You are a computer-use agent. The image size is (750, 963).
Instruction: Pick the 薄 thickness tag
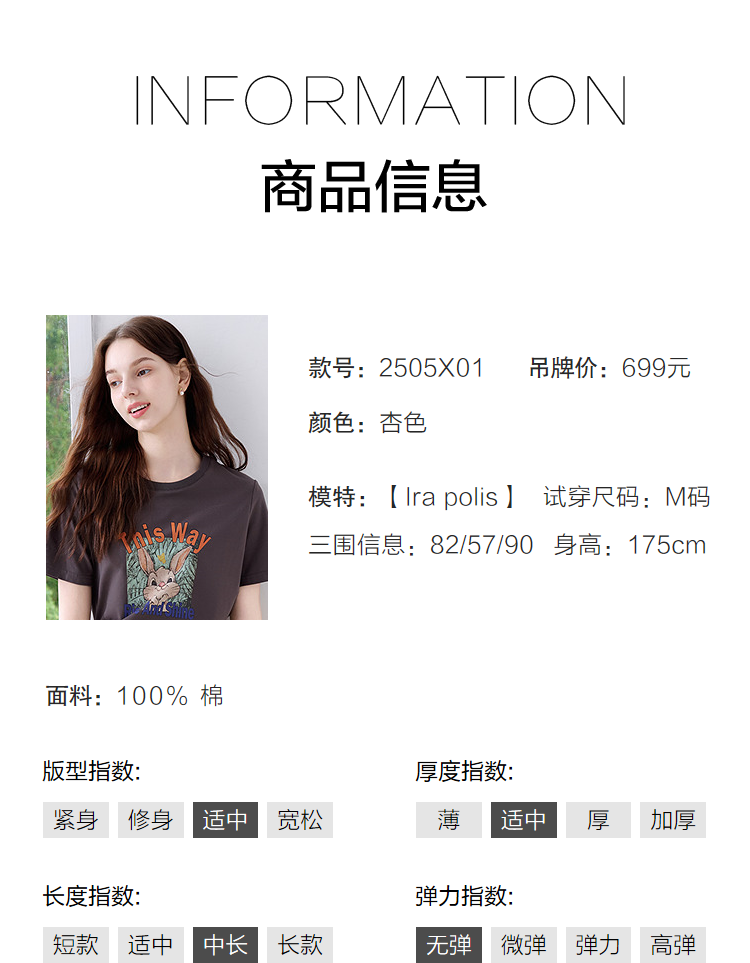pyautogui.click(x=448, y=820)
